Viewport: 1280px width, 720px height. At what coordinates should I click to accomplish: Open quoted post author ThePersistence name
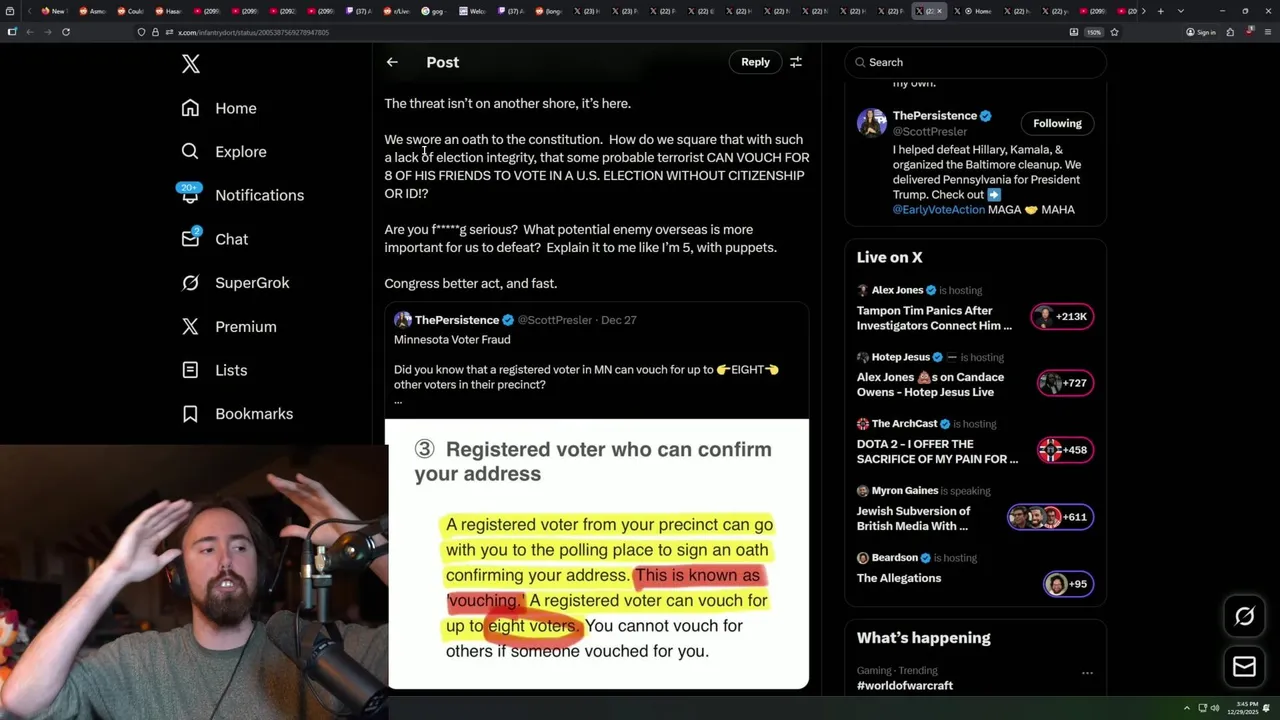click(457, 320)
